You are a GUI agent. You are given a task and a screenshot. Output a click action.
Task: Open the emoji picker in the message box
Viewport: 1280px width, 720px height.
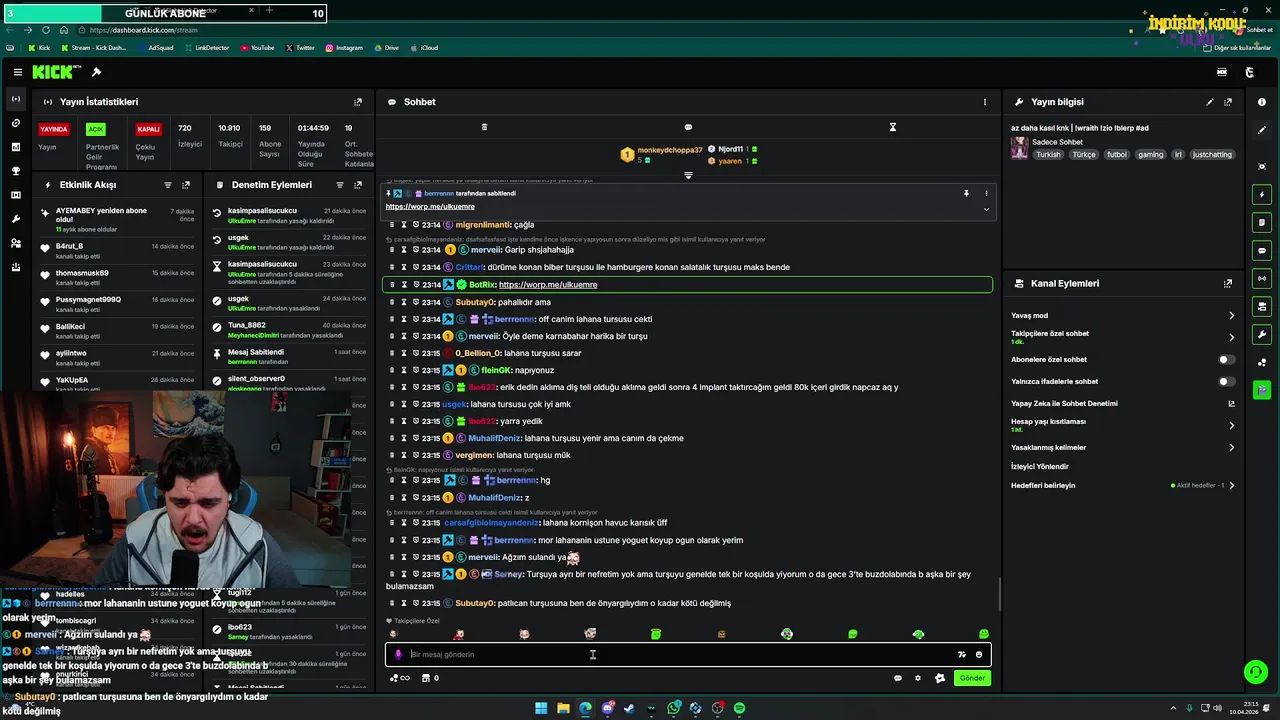click(x=979, y=654)
